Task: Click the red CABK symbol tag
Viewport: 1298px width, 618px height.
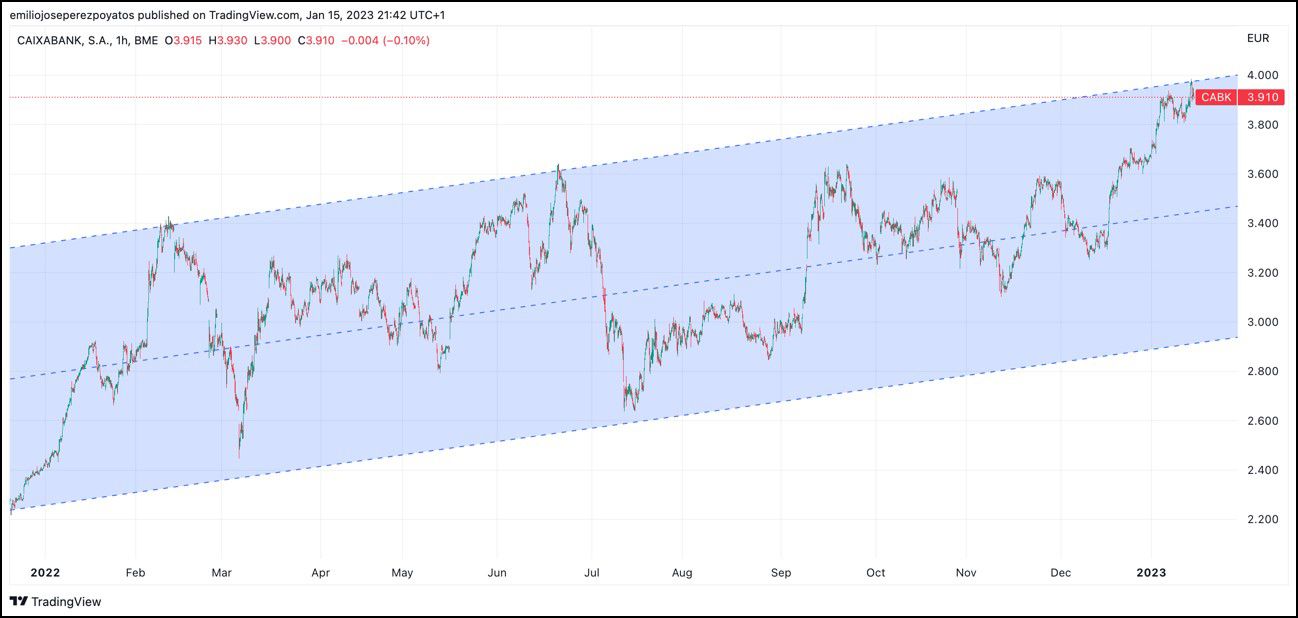Action: click(x=1216, y=97)
